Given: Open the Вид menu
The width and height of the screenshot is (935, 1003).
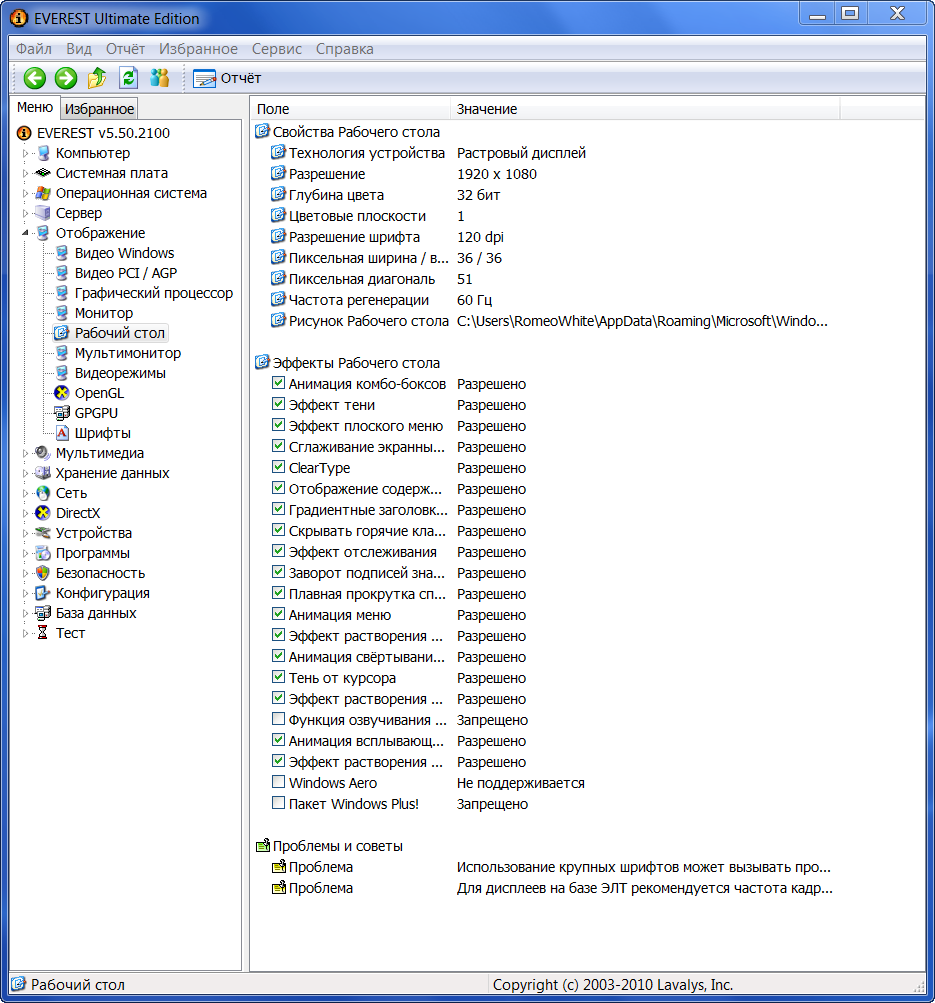Looking at the screenshot, I should (79, 49).
